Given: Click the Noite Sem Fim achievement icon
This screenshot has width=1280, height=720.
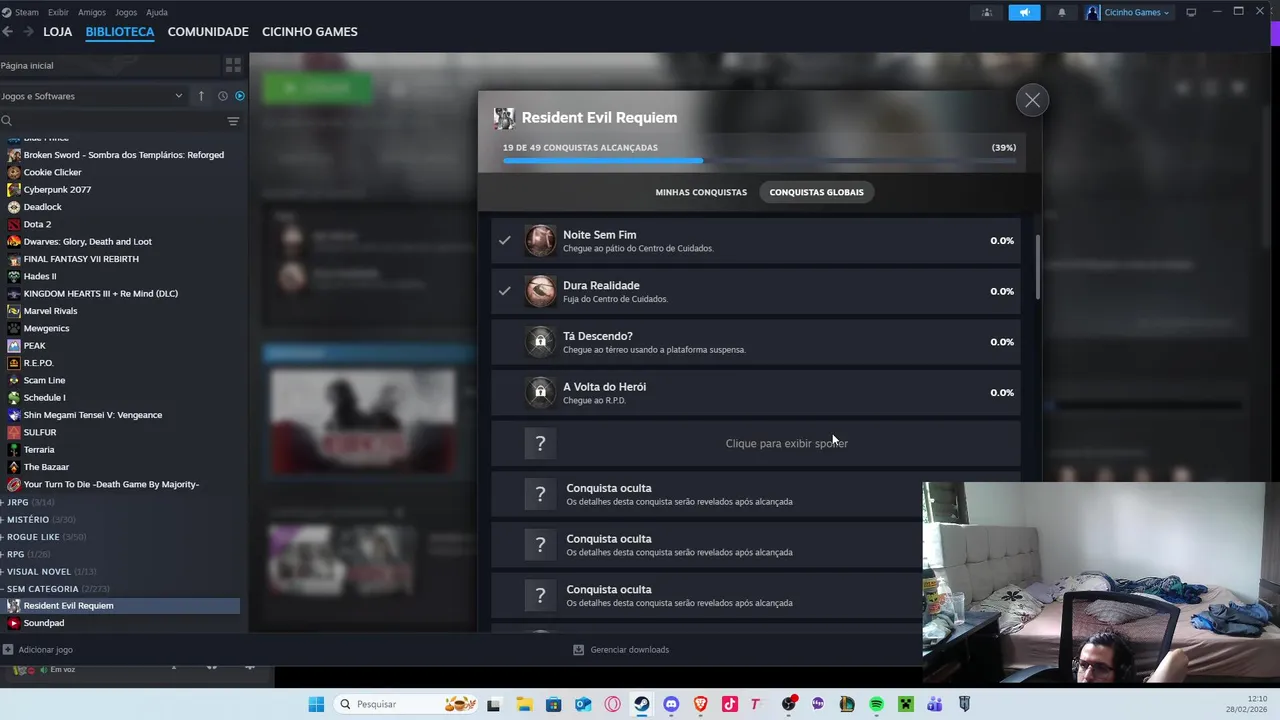Looking at the screenshot, I should pos(540,240).
